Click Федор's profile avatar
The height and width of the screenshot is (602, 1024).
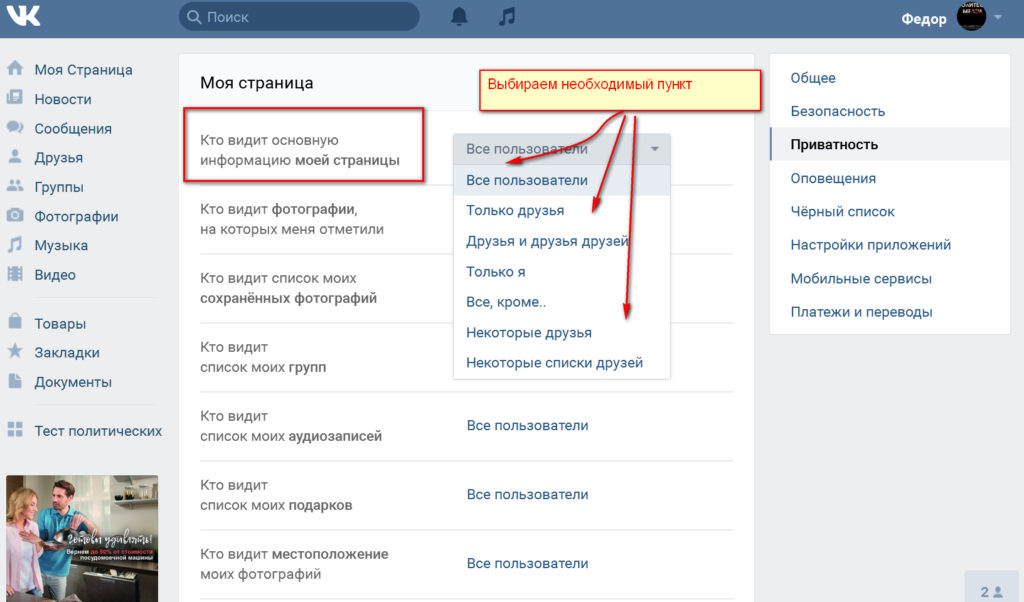[971, 16]
